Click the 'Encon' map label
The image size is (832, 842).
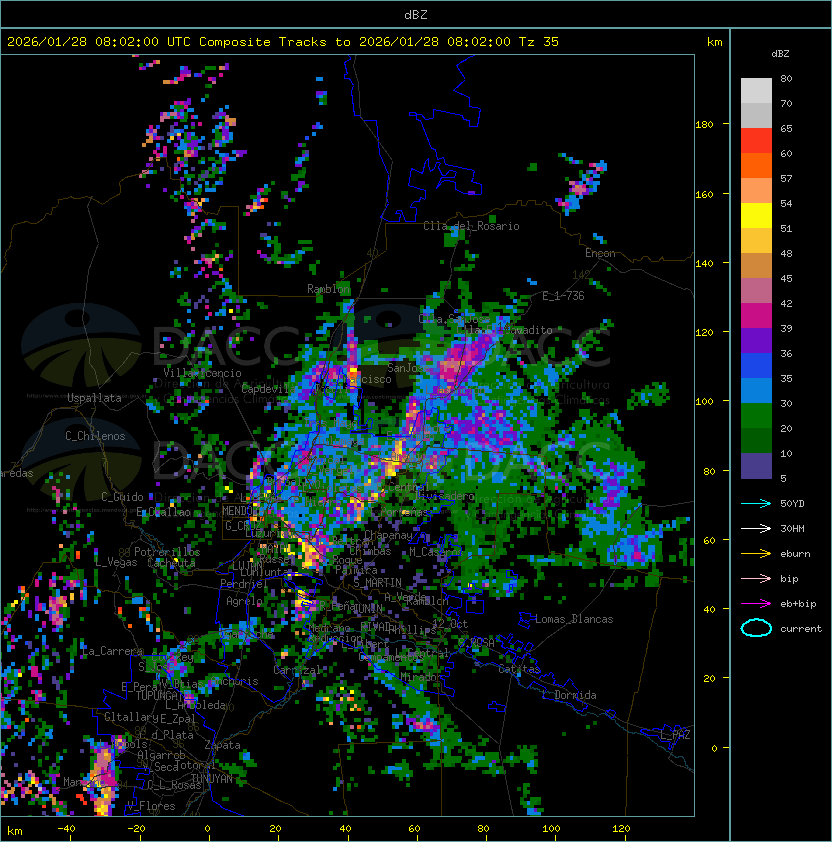[x=600, y=253]
